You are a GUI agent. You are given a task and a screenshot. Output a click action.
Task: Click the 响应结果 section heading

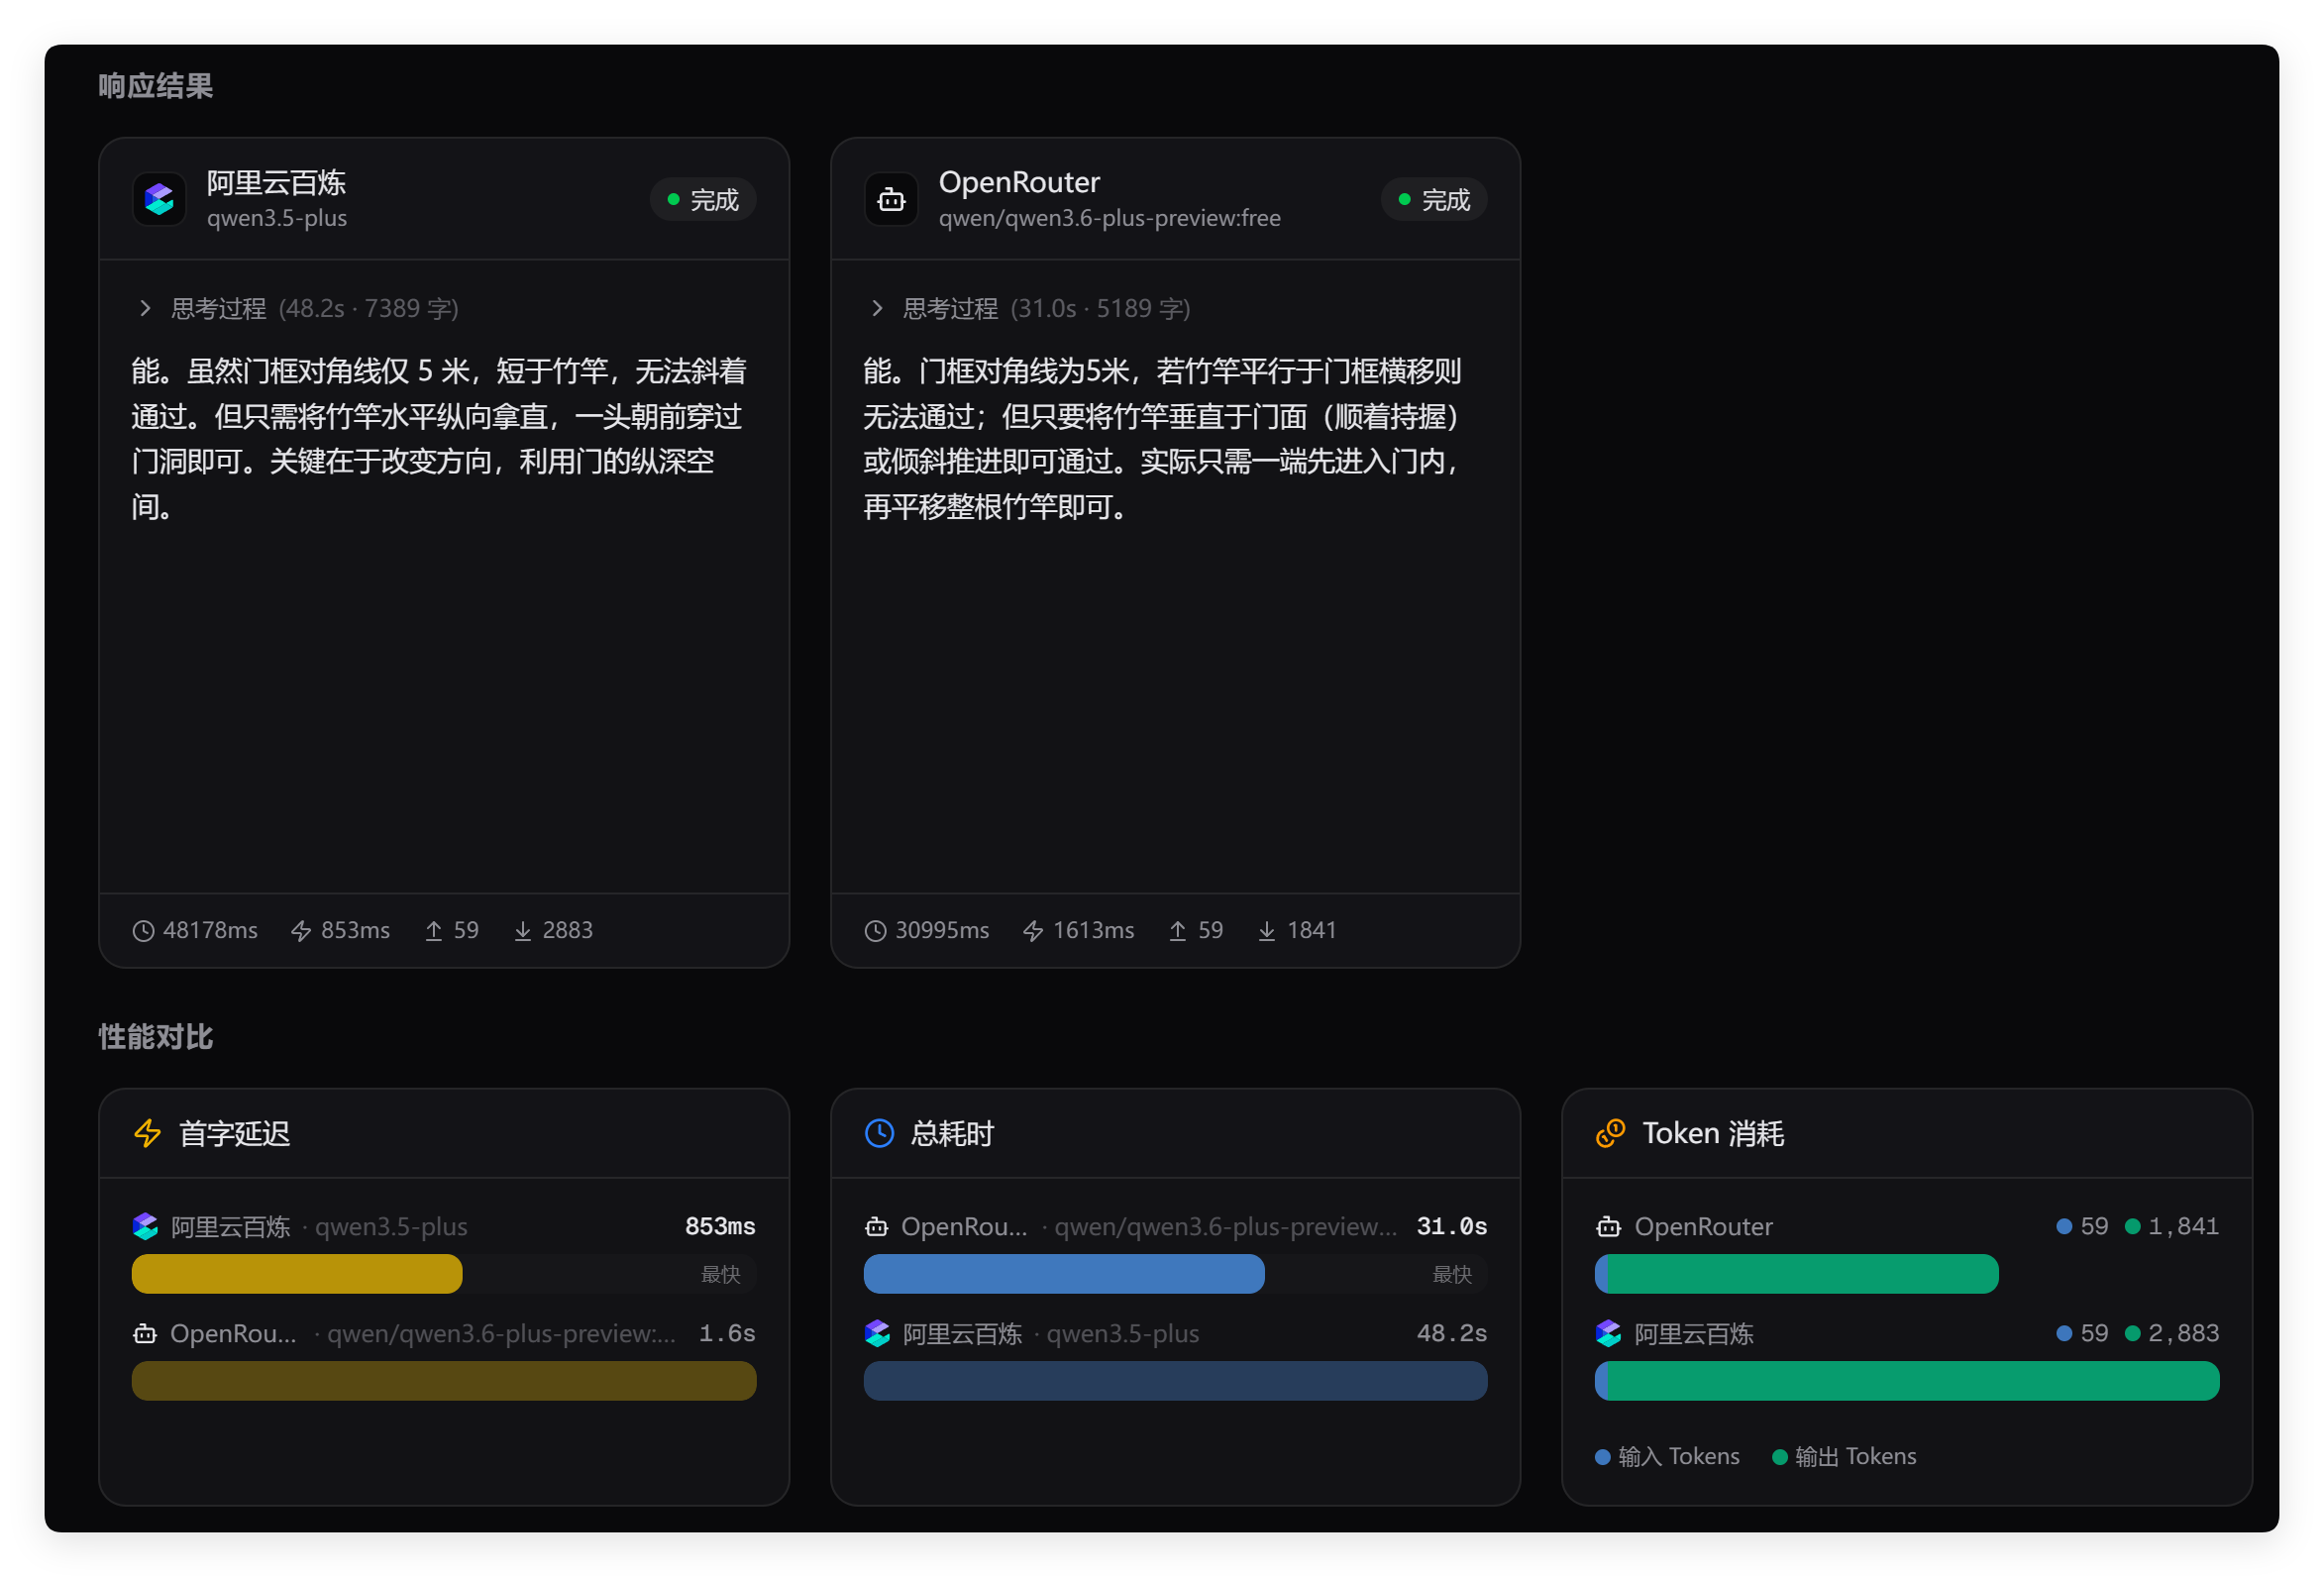pos(155,86)
